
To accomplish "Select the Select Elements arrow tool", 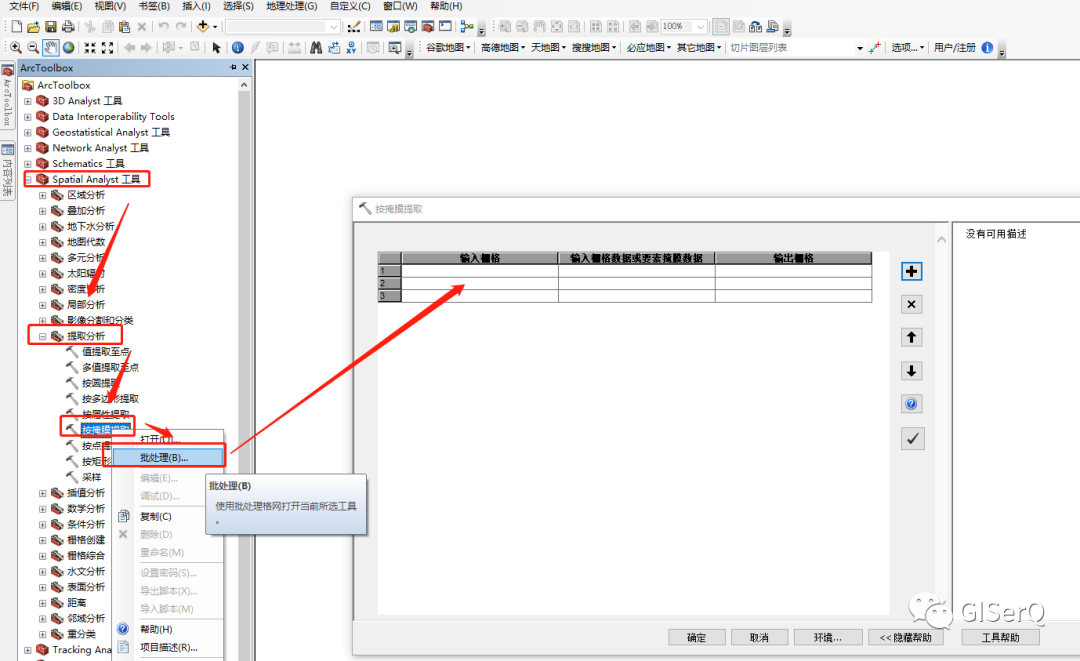I will point(216,48).
